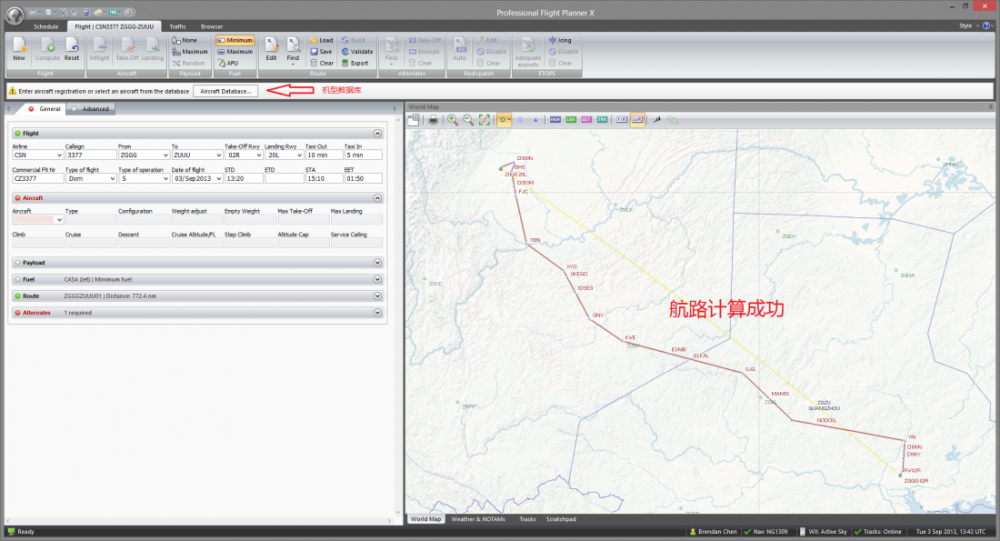This screenshot has width=1000, height=541.
Task: Open the Take-Off Rwy dropdown
Action: coord(258,155)
